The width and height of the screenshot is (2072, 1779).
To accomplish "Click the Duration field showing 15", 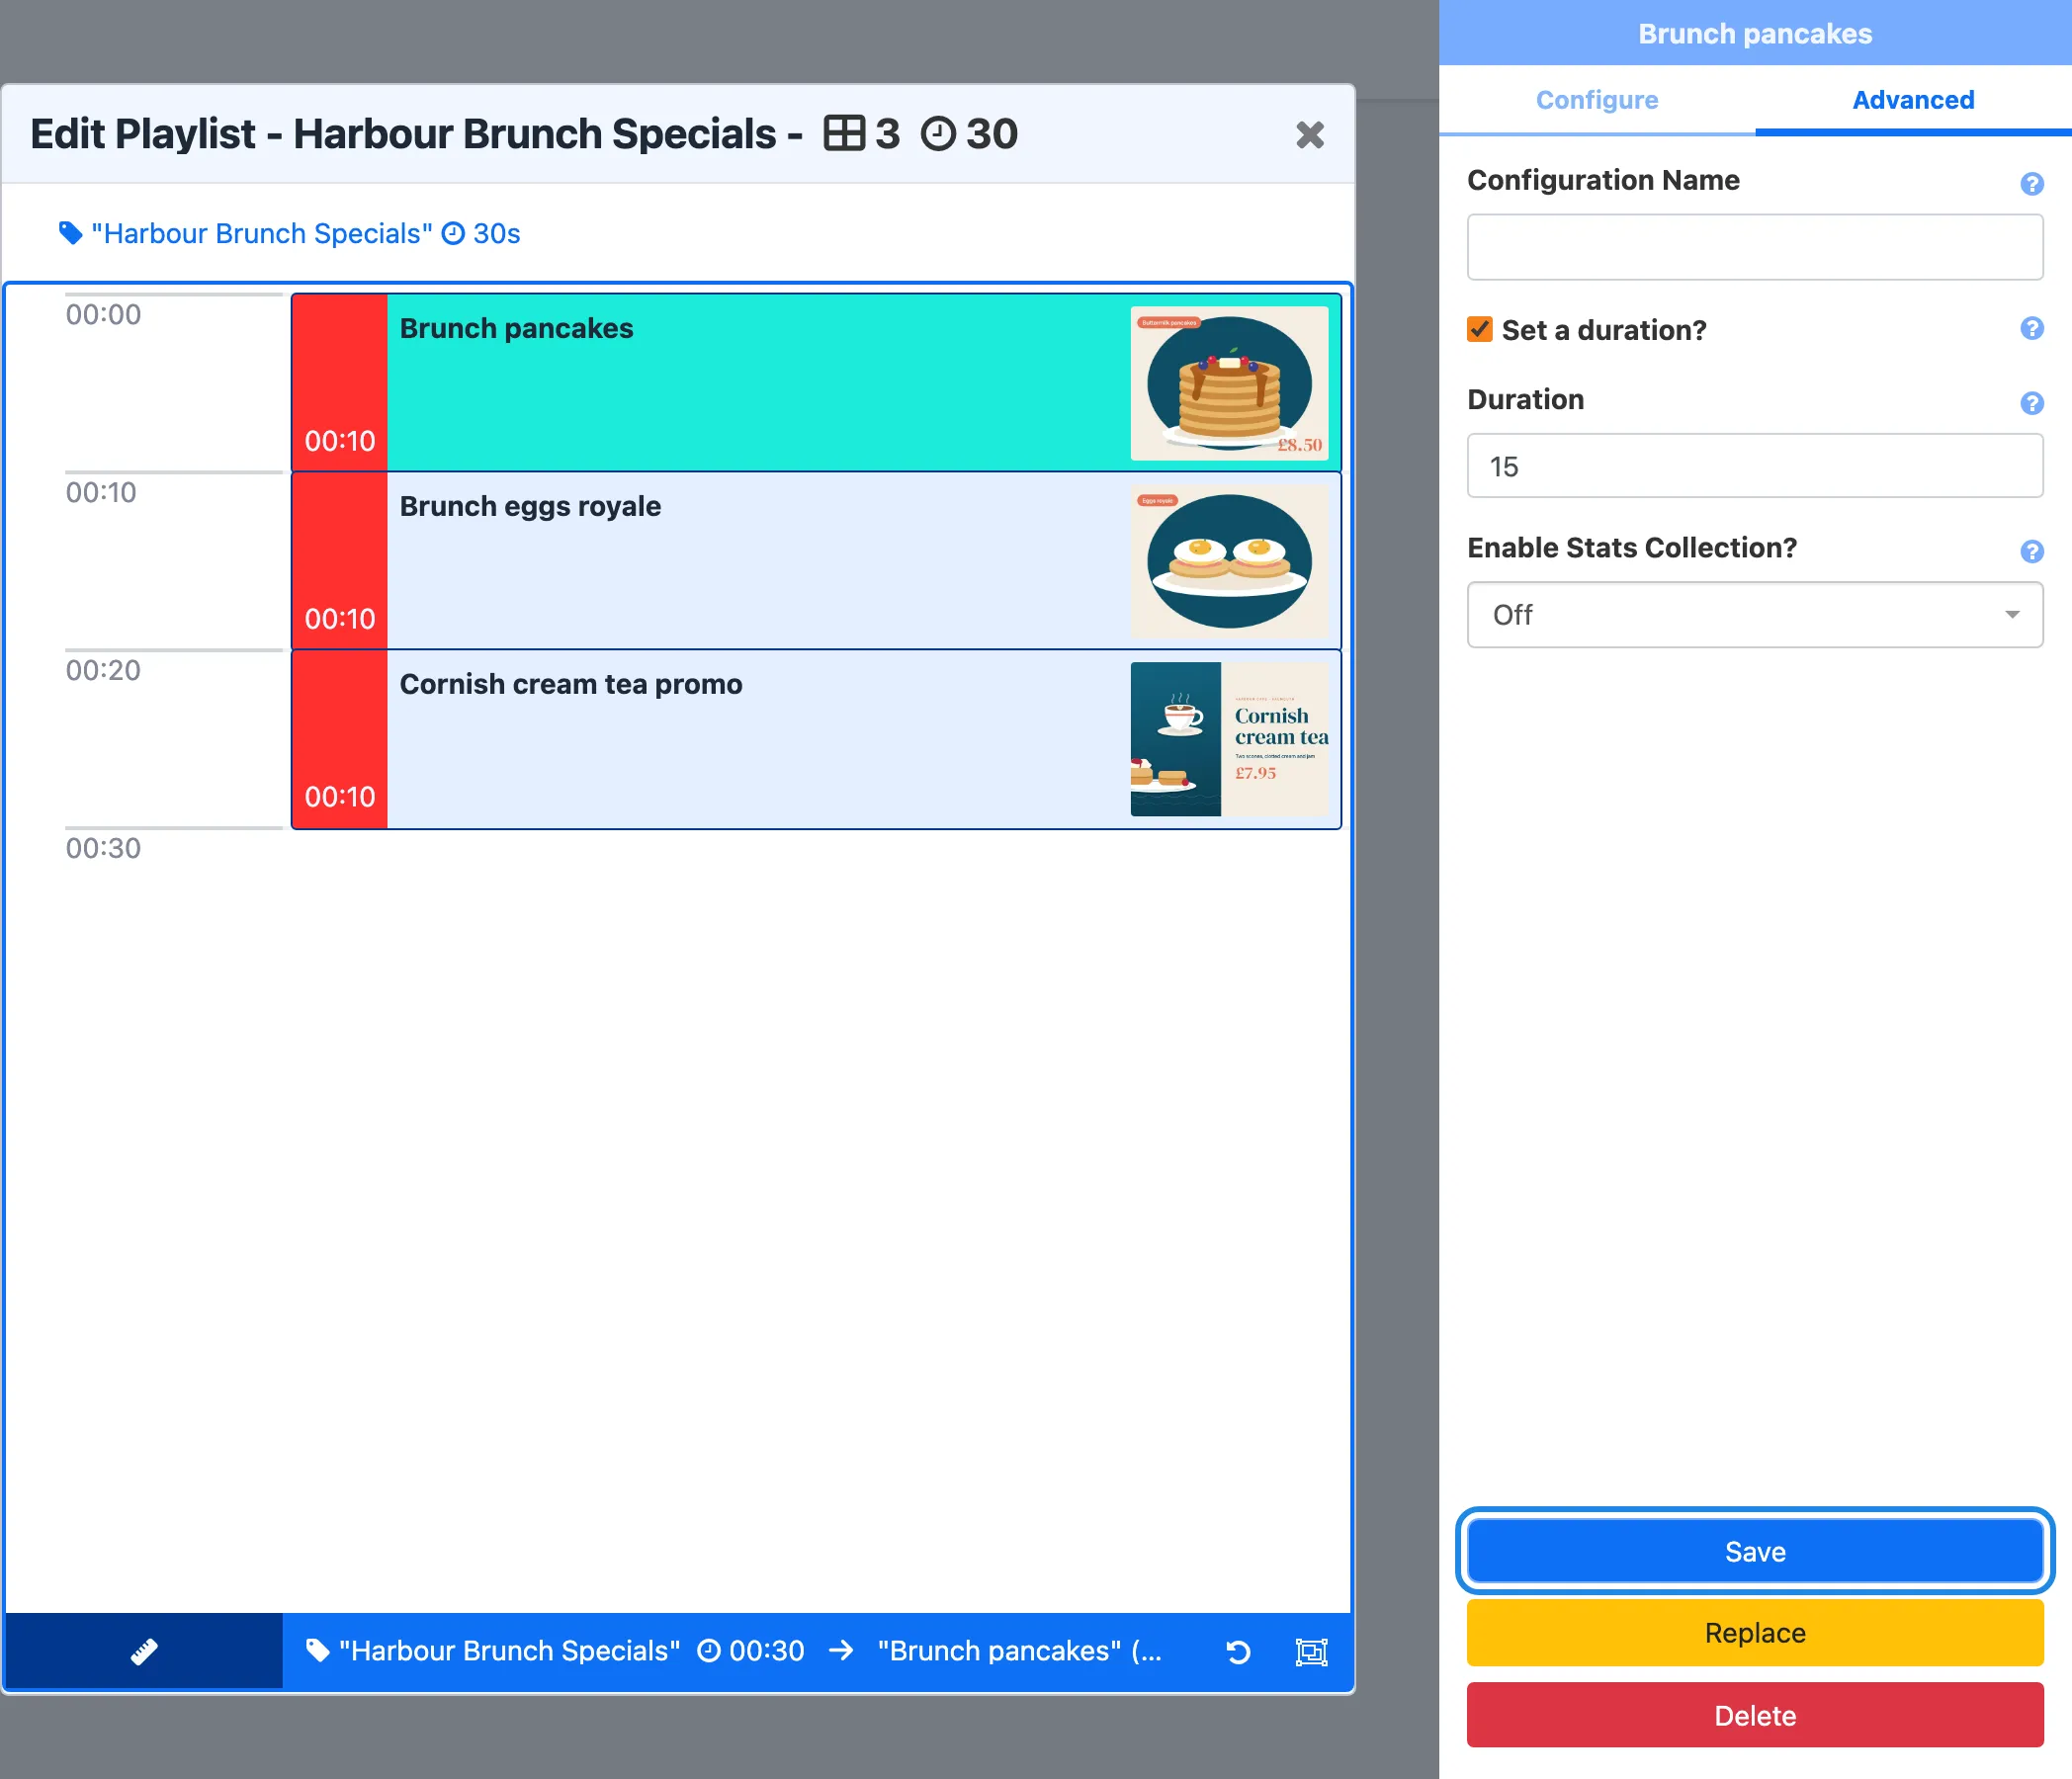I will [x=1755, y=466].
